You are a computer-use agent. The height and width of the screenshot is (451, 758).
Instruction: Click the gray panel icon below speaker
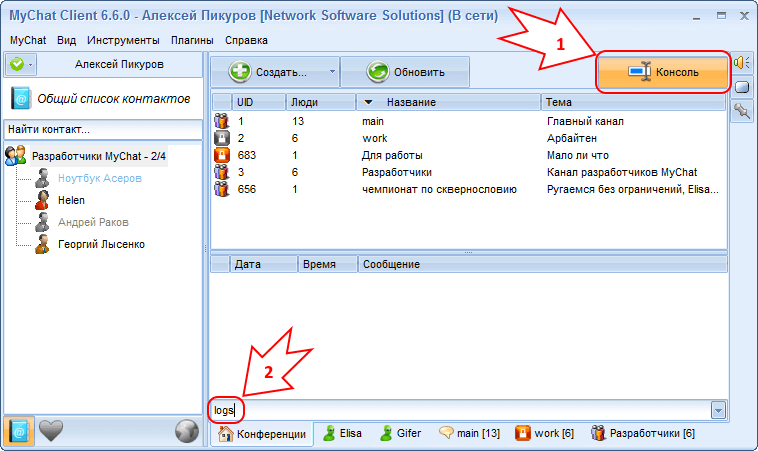coord(742,88)
